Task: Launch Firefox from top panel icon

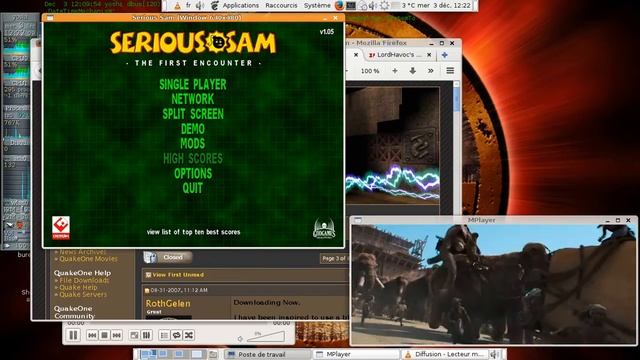Action: [339, 5]
